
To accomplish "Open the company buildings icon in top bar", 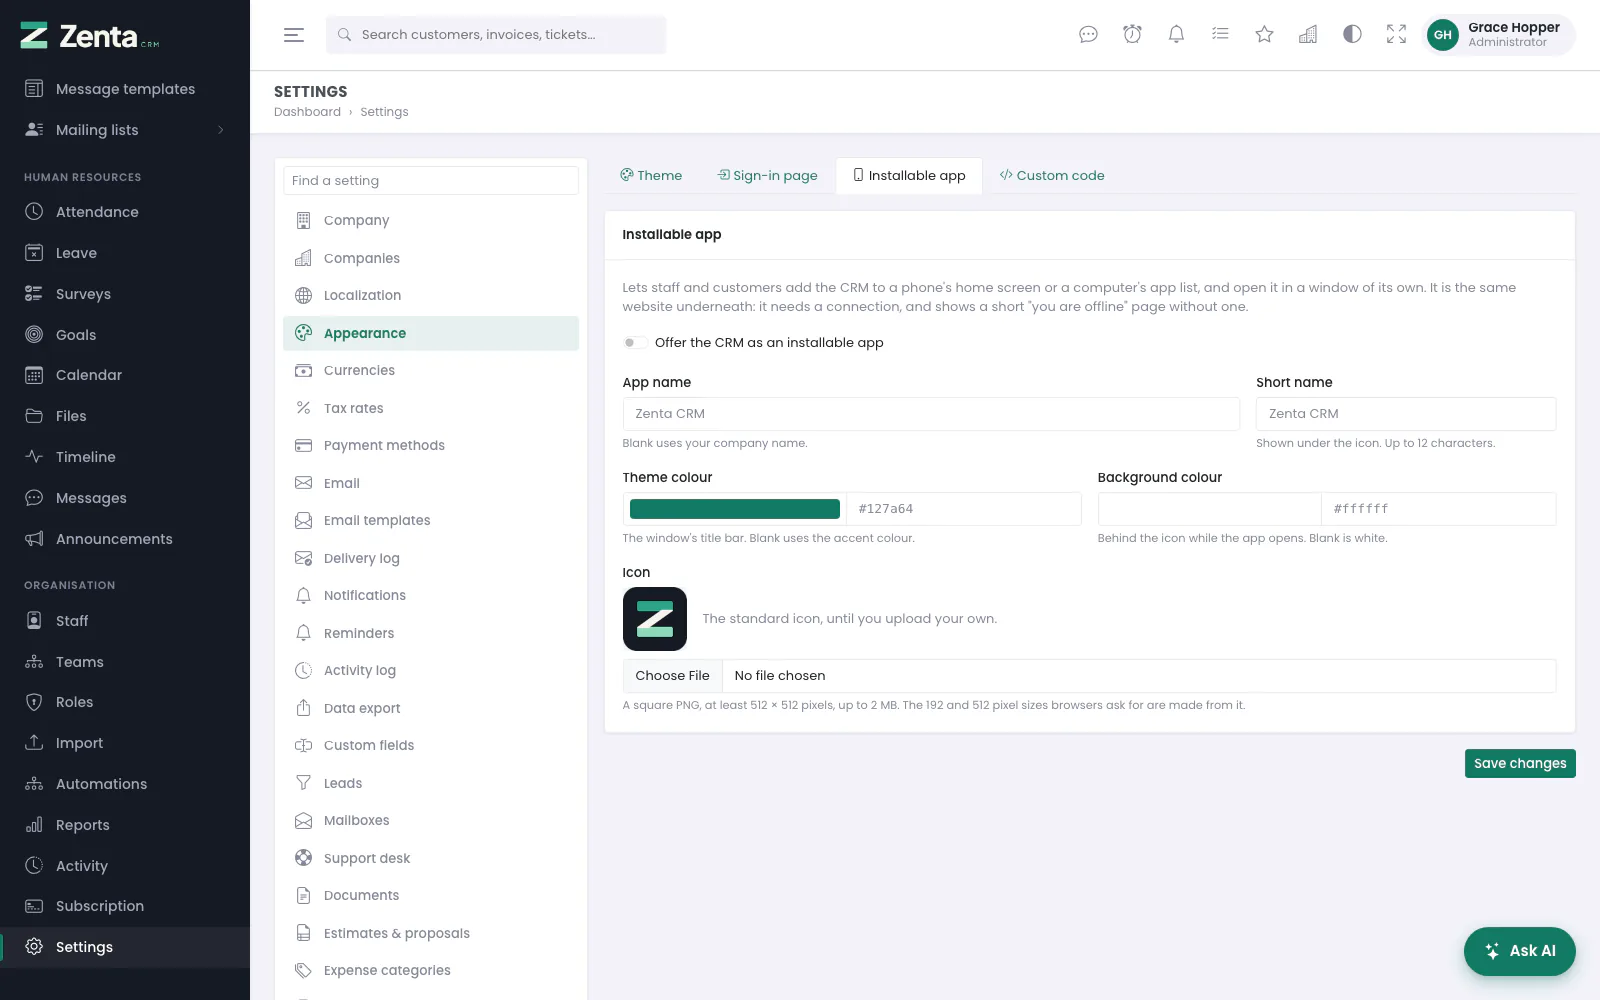I will click(x=1308, y=35).
